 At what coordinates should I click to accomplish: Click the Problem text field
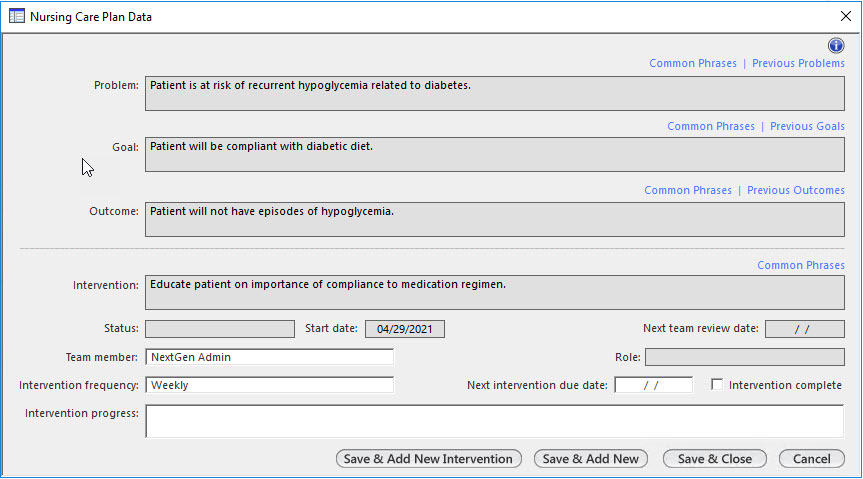coord(495,94)
